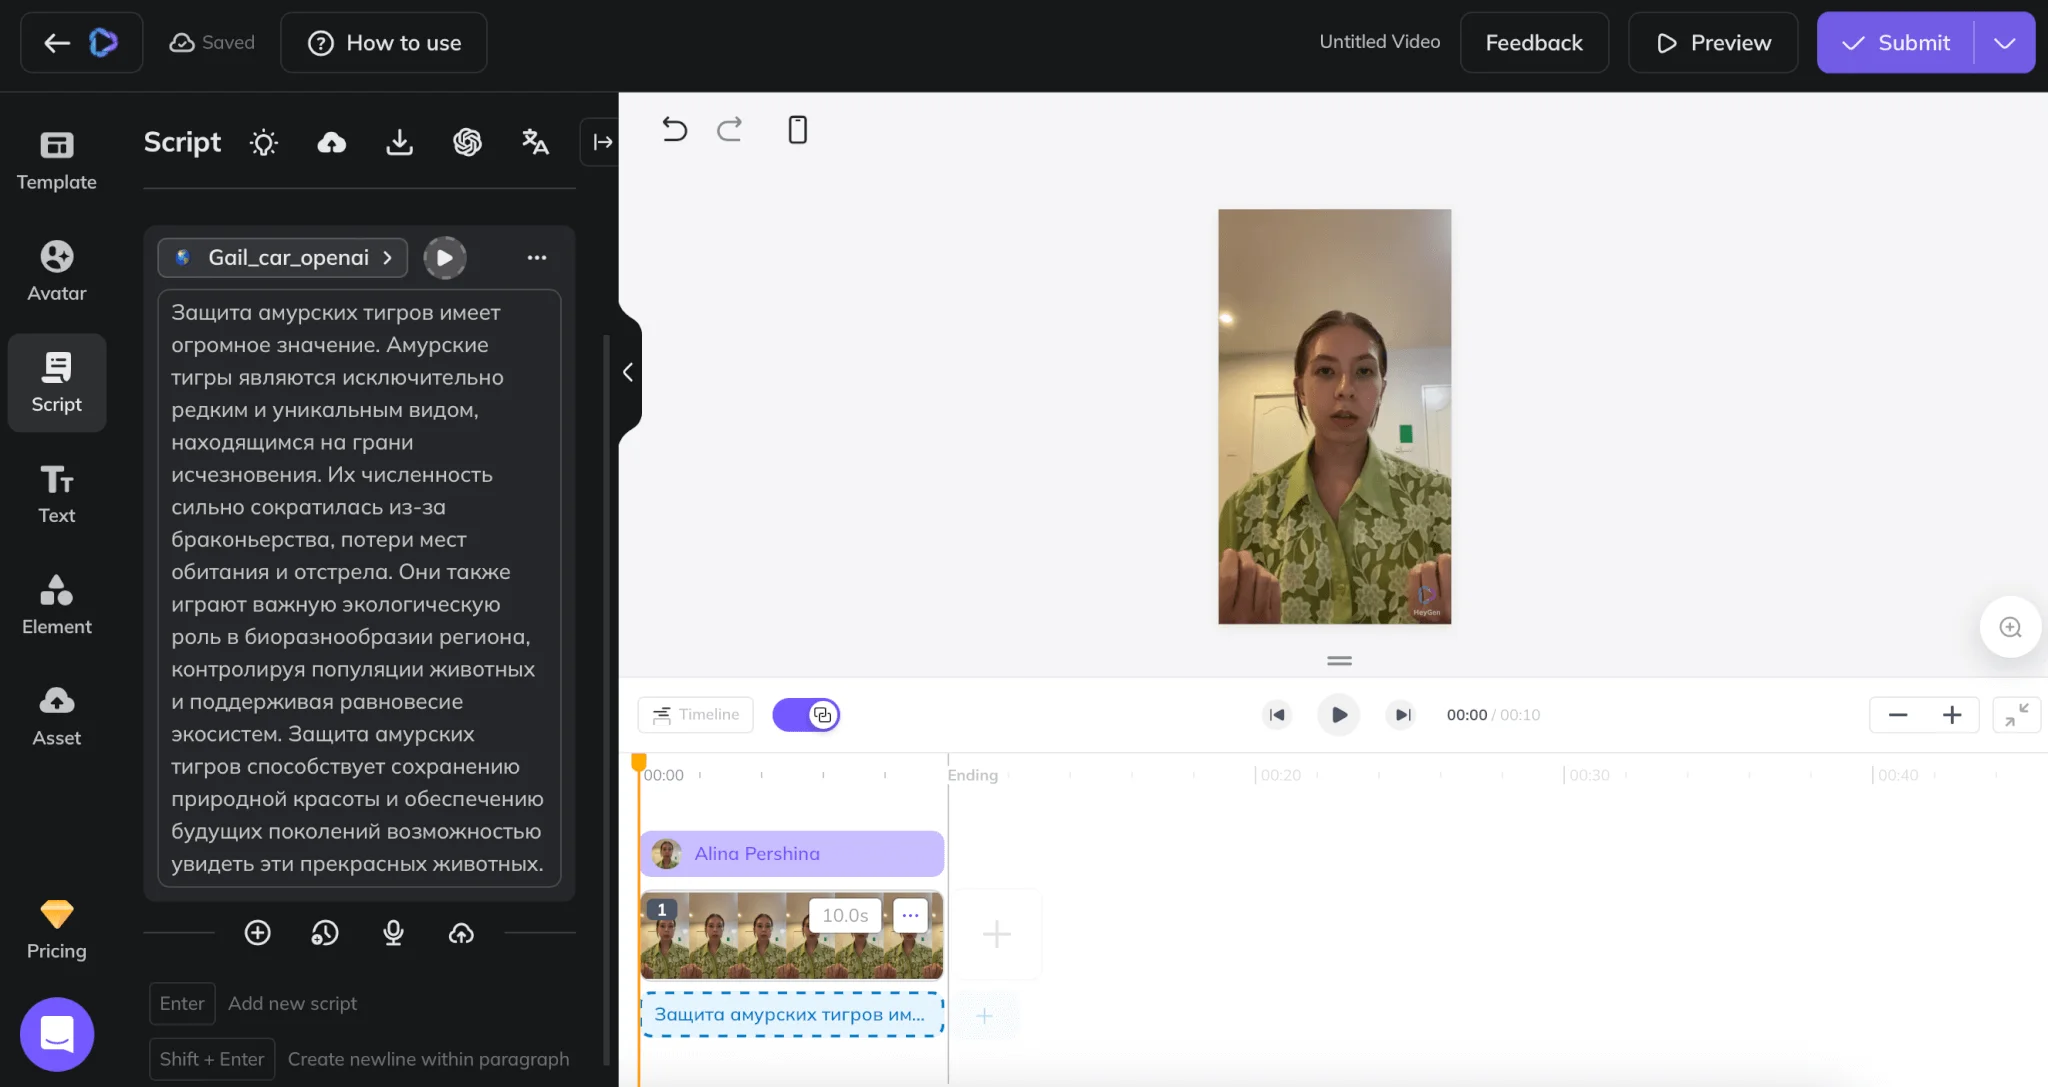The height and width of the screenshot is (1087, 2048).
Task: Click the timeline zoom-in plus button
Action: coord(1951,715)
